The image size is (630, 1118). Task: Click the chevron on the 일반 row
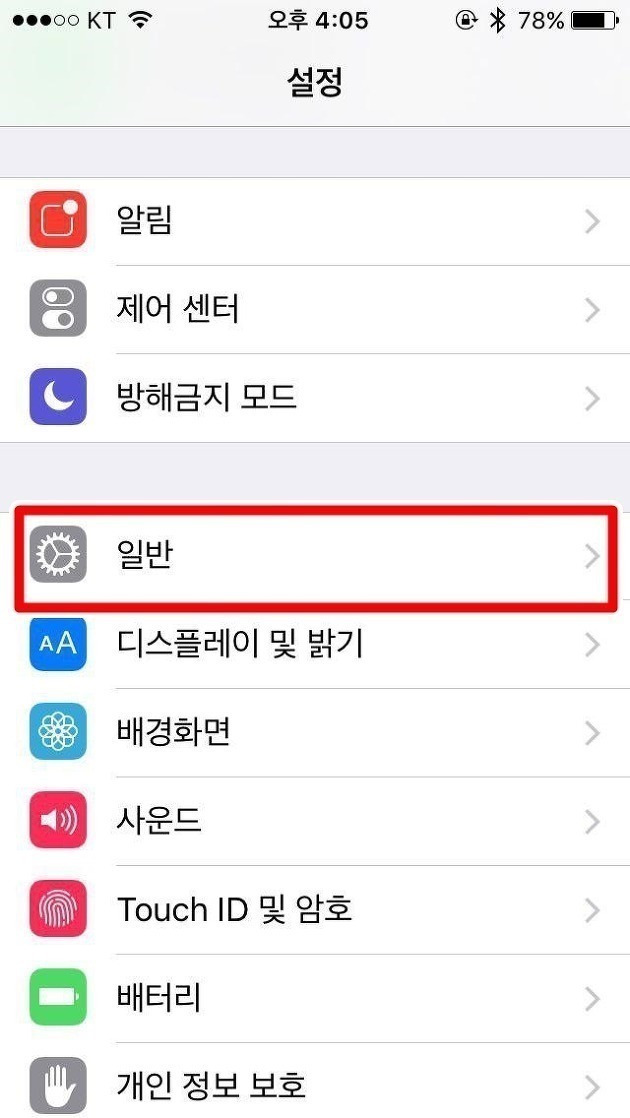(x=592, y=557)
